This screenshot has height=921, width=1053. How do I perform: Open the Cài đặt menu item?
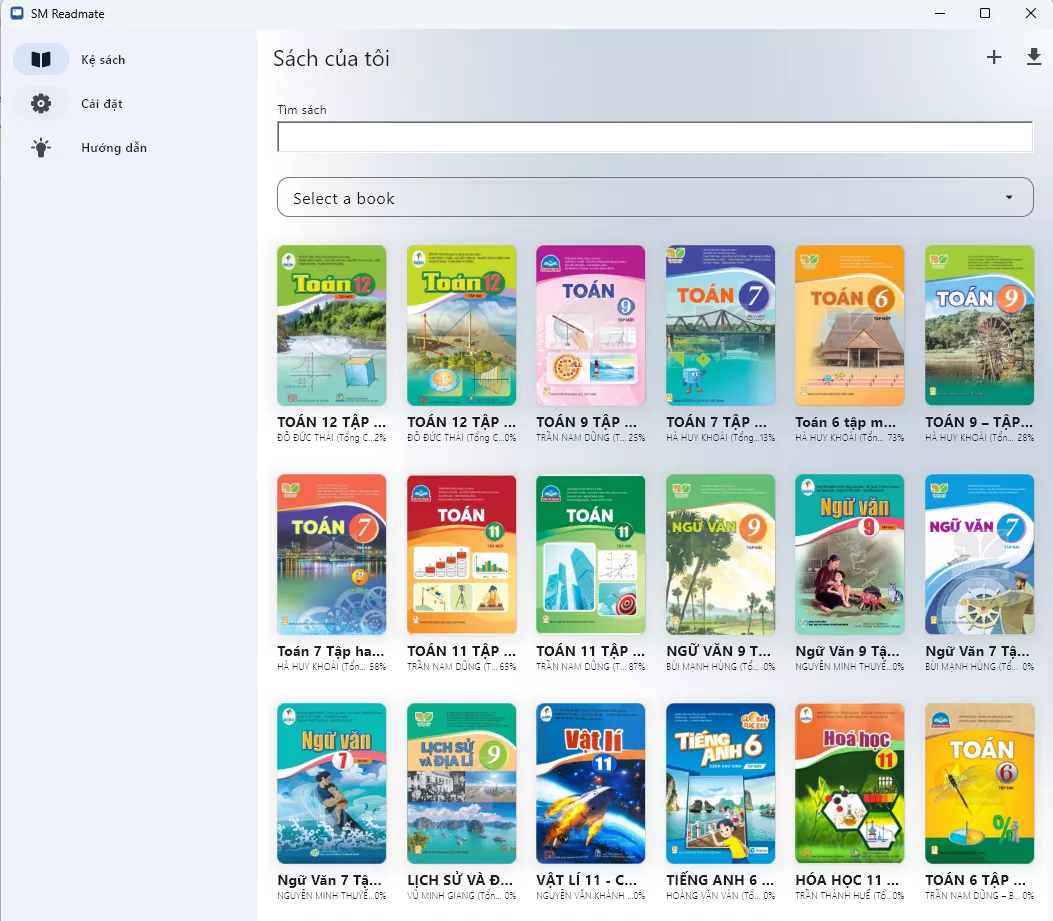102,104
